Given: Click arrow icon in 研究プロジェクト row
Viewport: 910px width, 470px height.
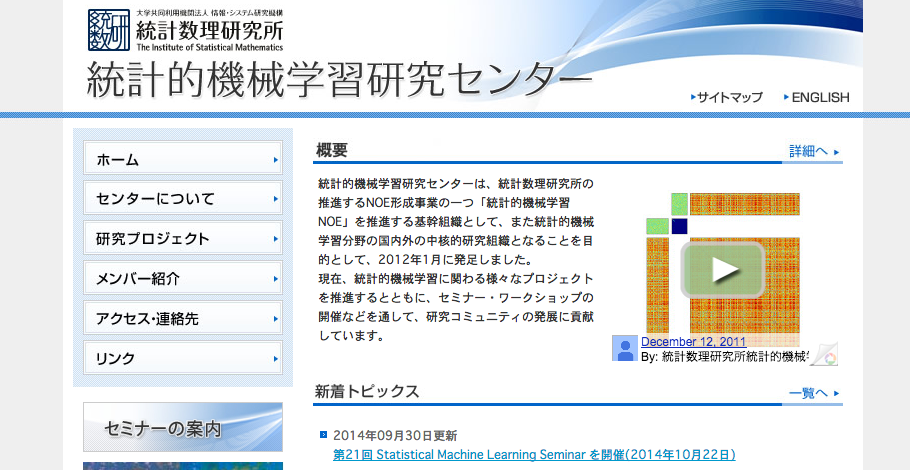Looking at the screenshot, I should pos(276,239).
